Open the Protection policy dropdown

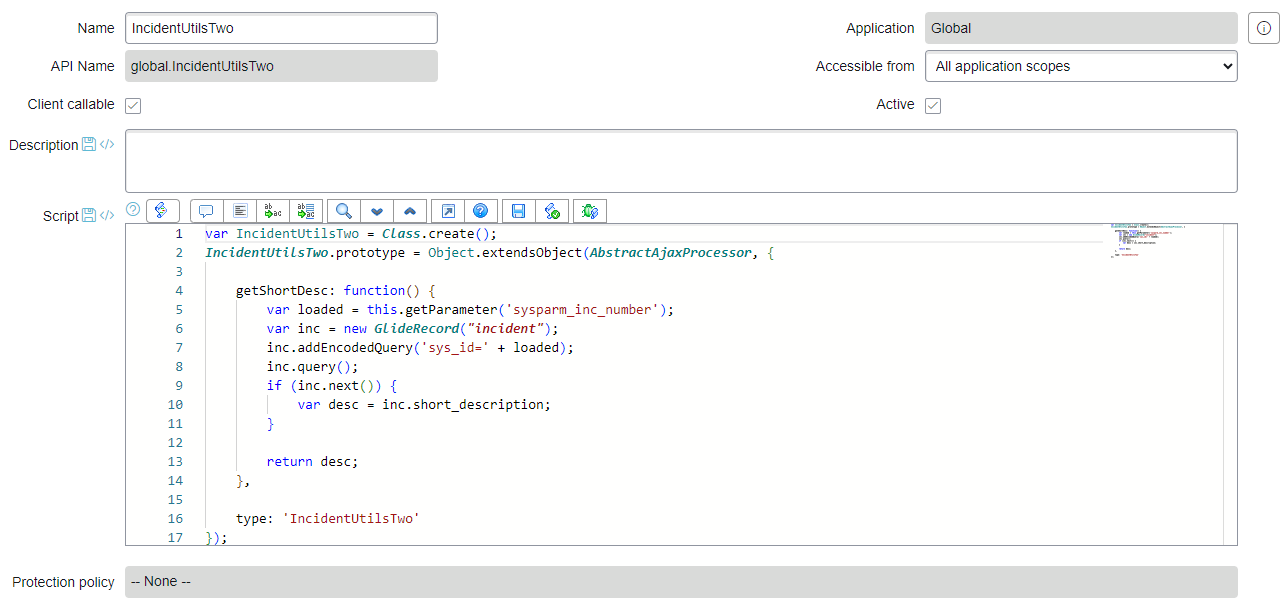pos(680,582)
